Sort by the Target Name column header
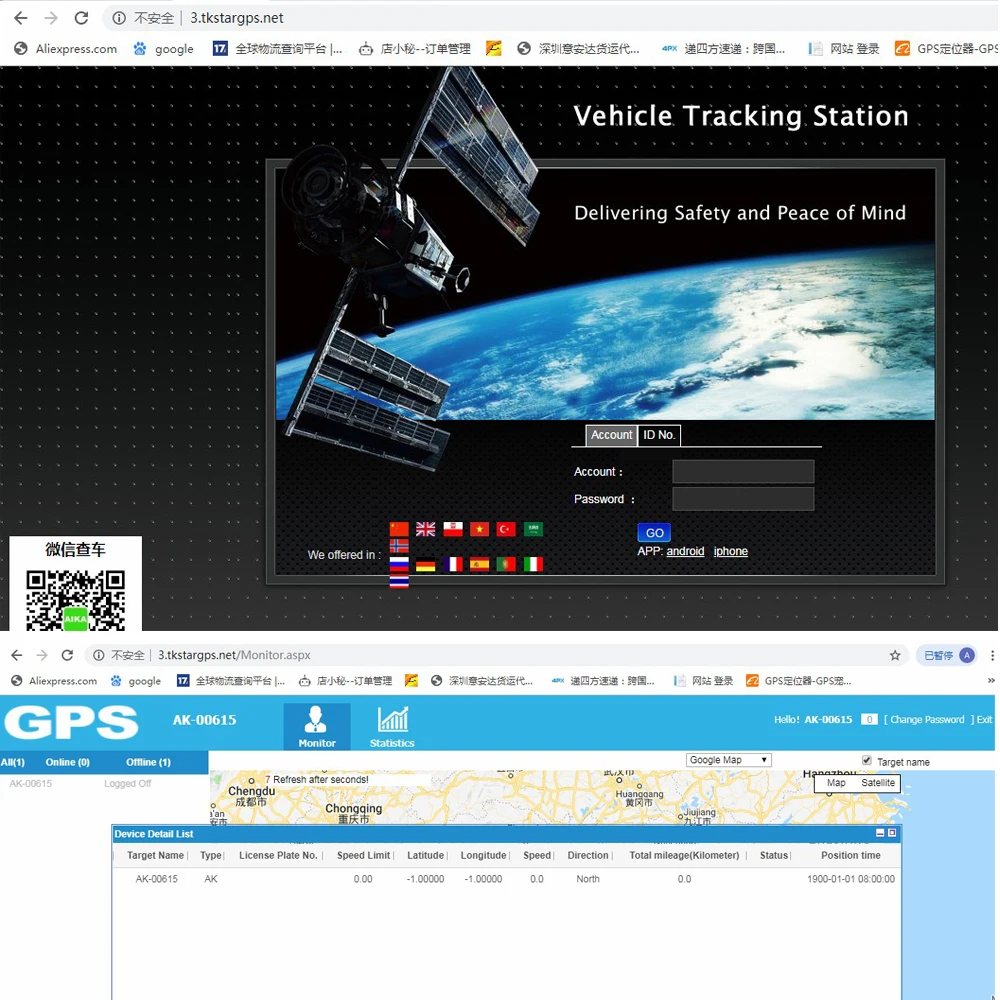Viewport: 1000px width, 1000px height. tap(155, 855)
